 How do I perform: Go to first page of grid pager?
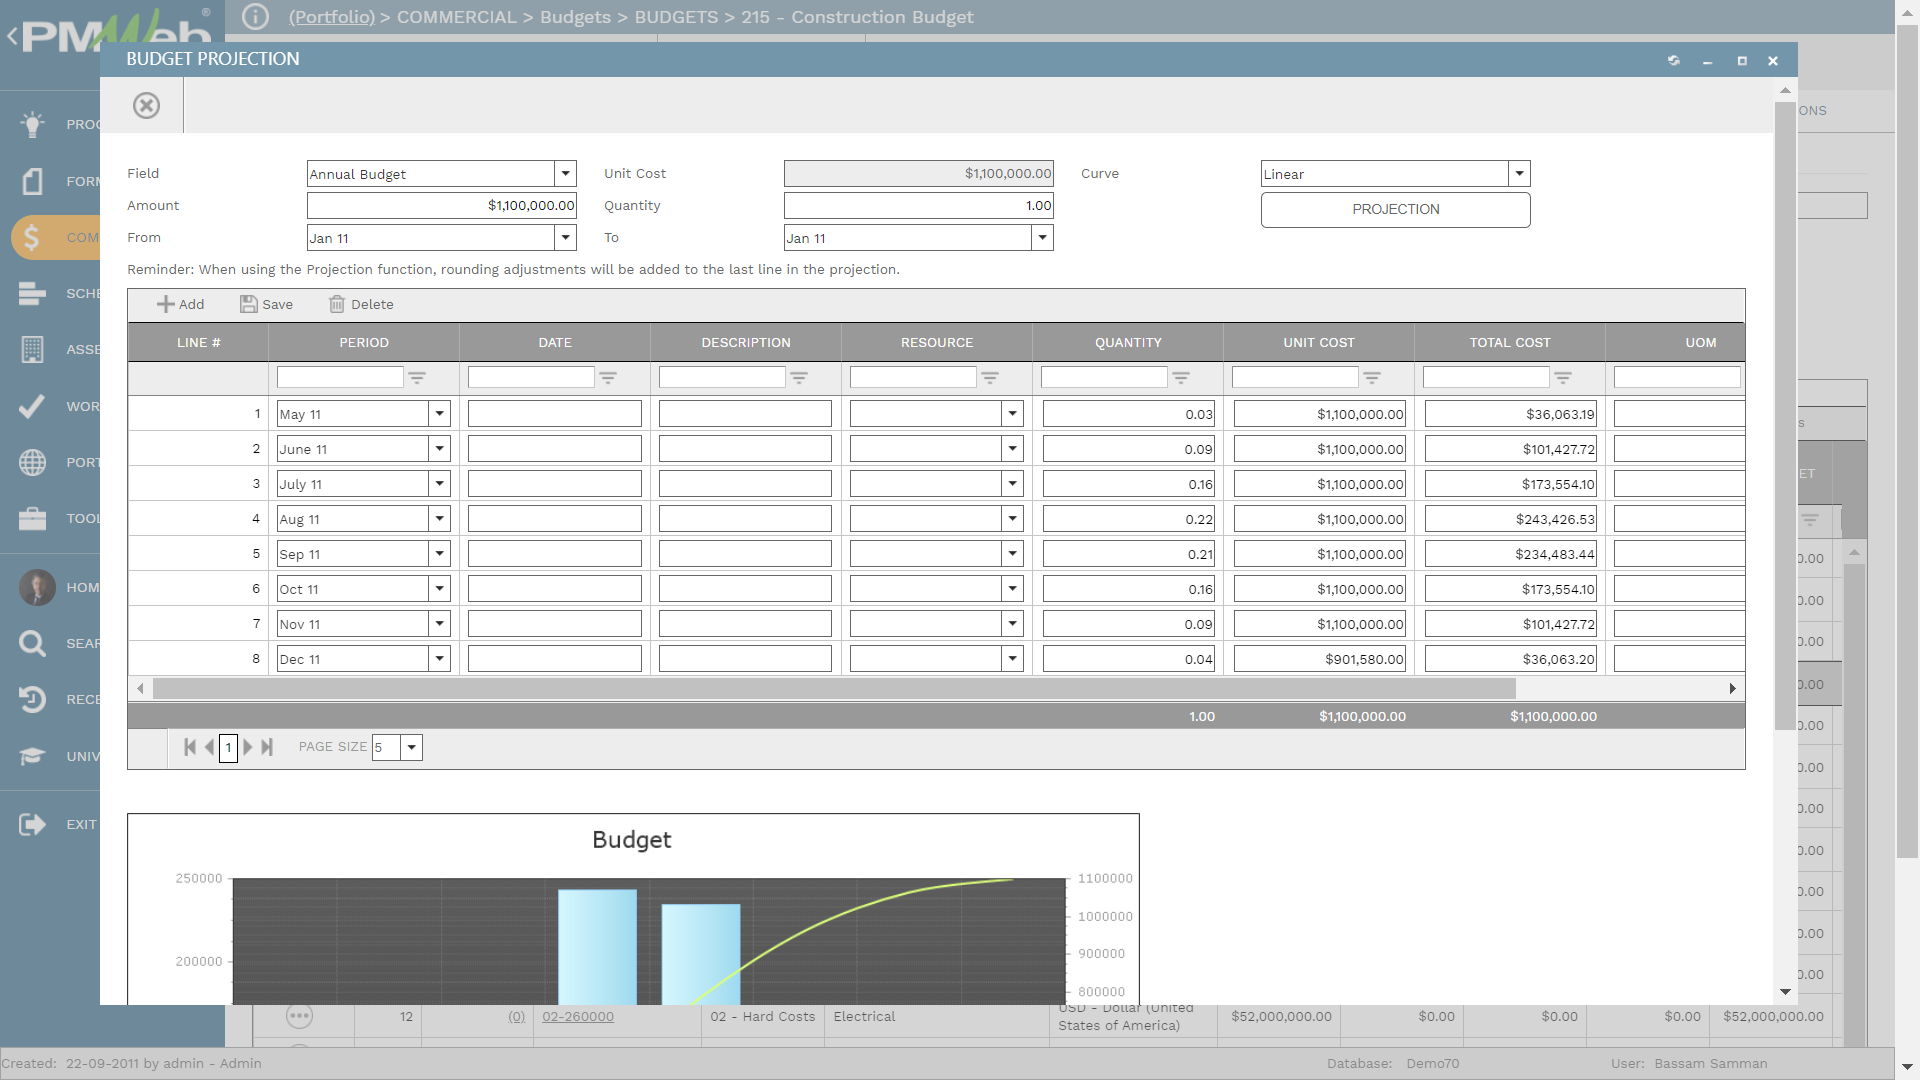[x=190, y=747]
